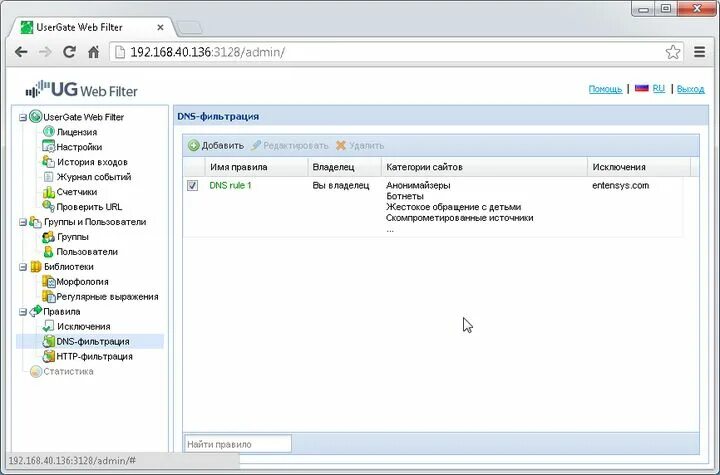The width and height of the screenshot is (720, 475).
Task: Click the Выход logout link
Action: pyautogui.click(x=691, y=89)
